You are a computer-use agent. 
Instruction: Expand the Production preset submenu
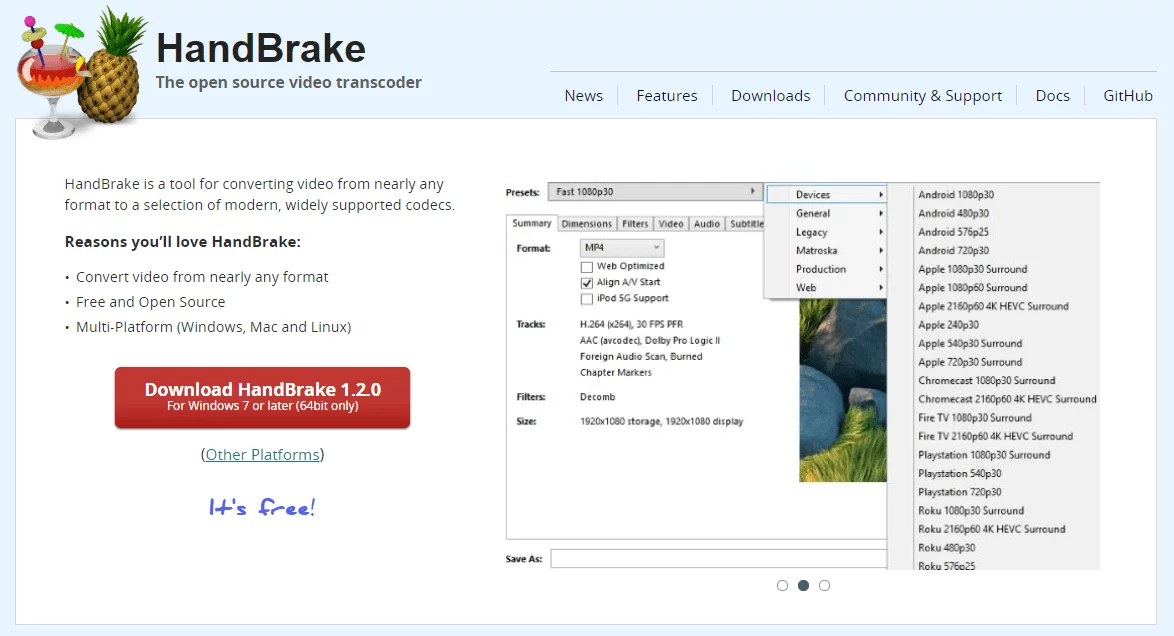[825, 269]
